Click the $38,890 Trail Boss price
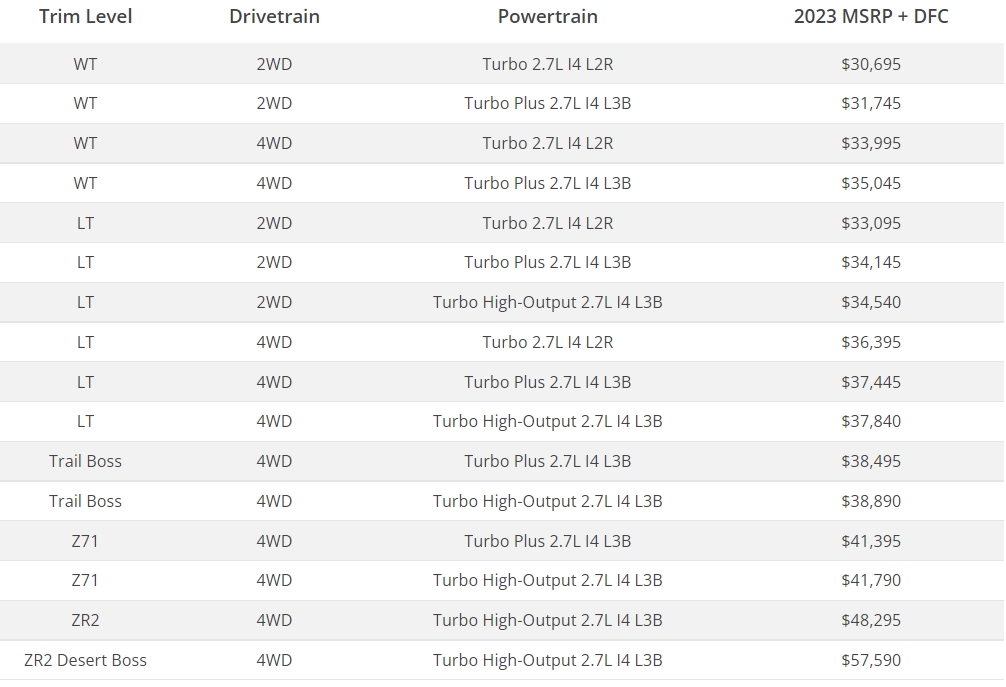This screenshot has height=687, width=1006. tap(871, 501)
